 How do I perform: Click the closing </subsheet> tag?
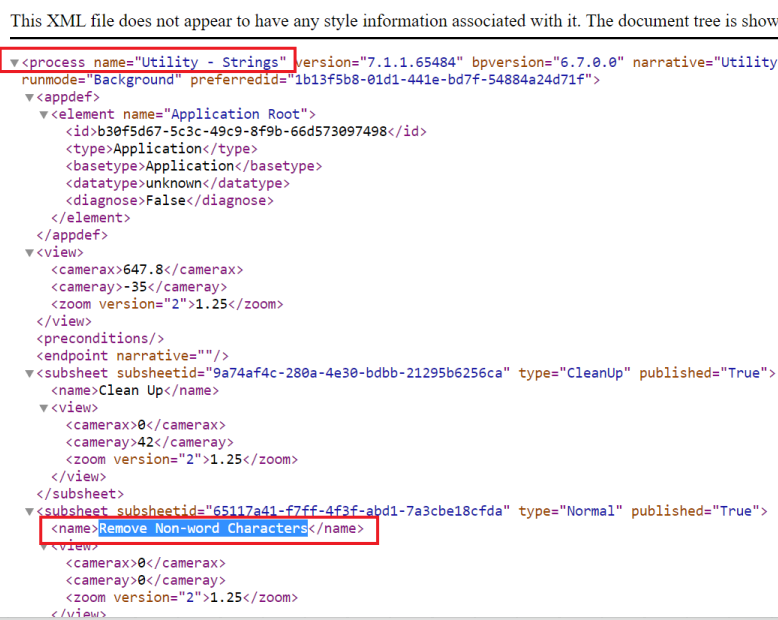pos(80,494)
